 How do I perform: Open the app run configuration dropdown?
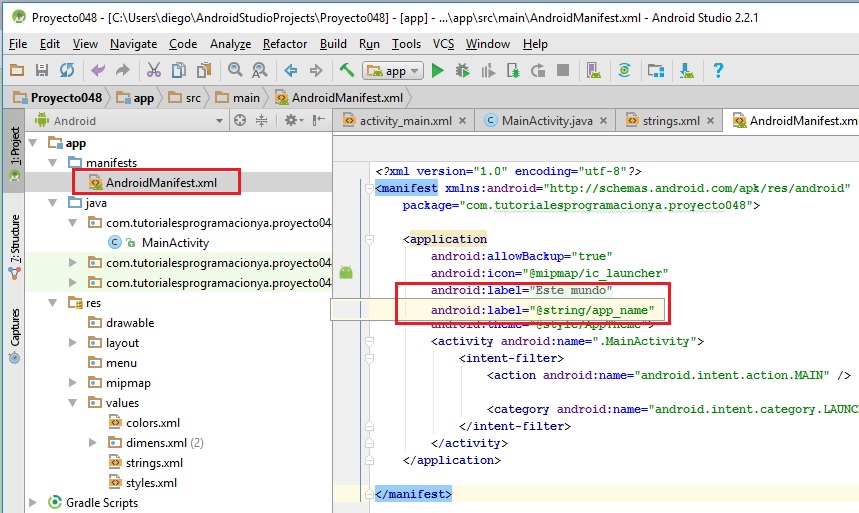[393, 71]
